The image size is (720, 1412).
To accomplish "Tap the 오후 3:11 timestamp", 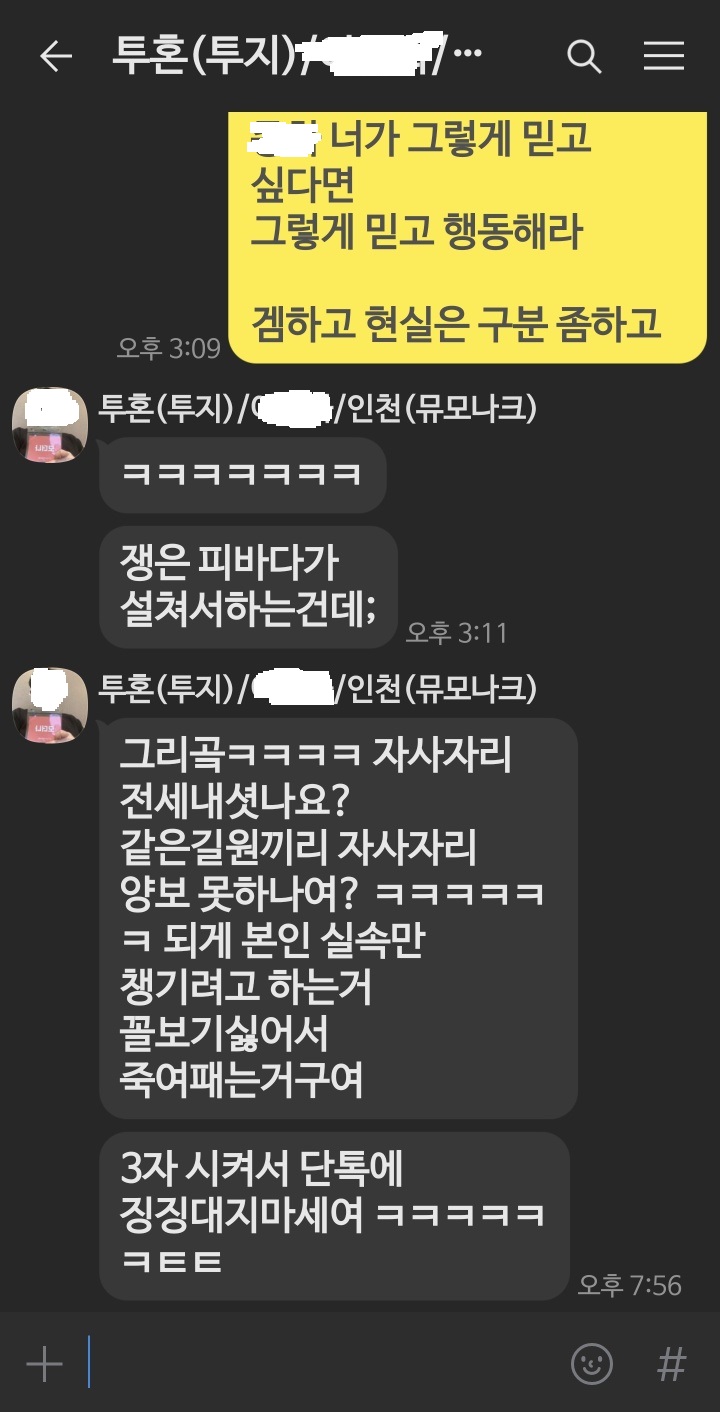I will (x=457, y=632).
